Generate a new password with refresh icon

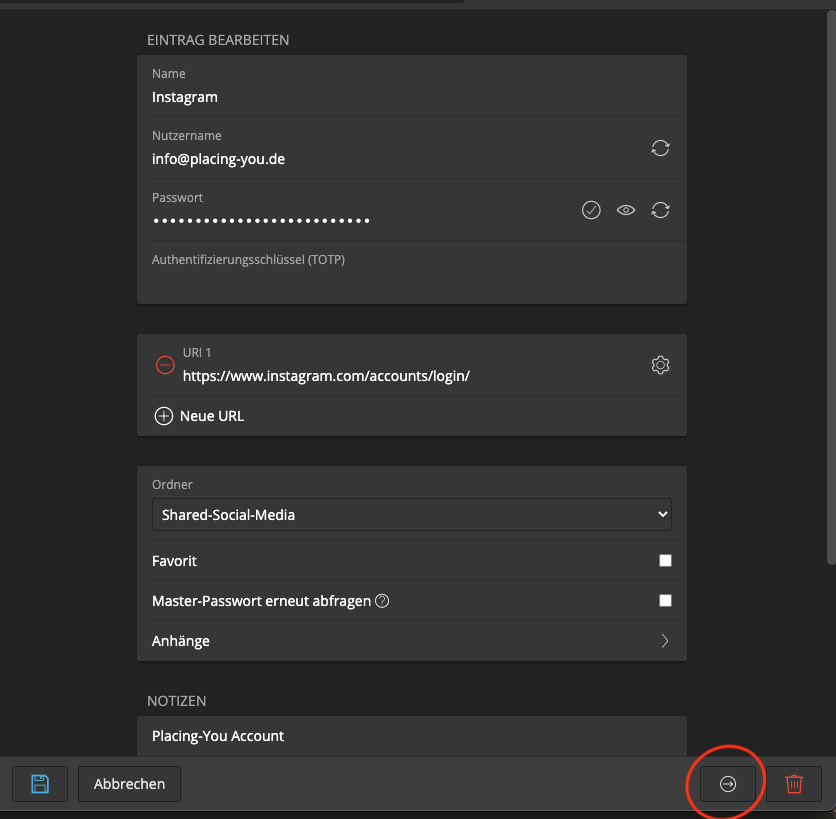[x=660, y=210]
